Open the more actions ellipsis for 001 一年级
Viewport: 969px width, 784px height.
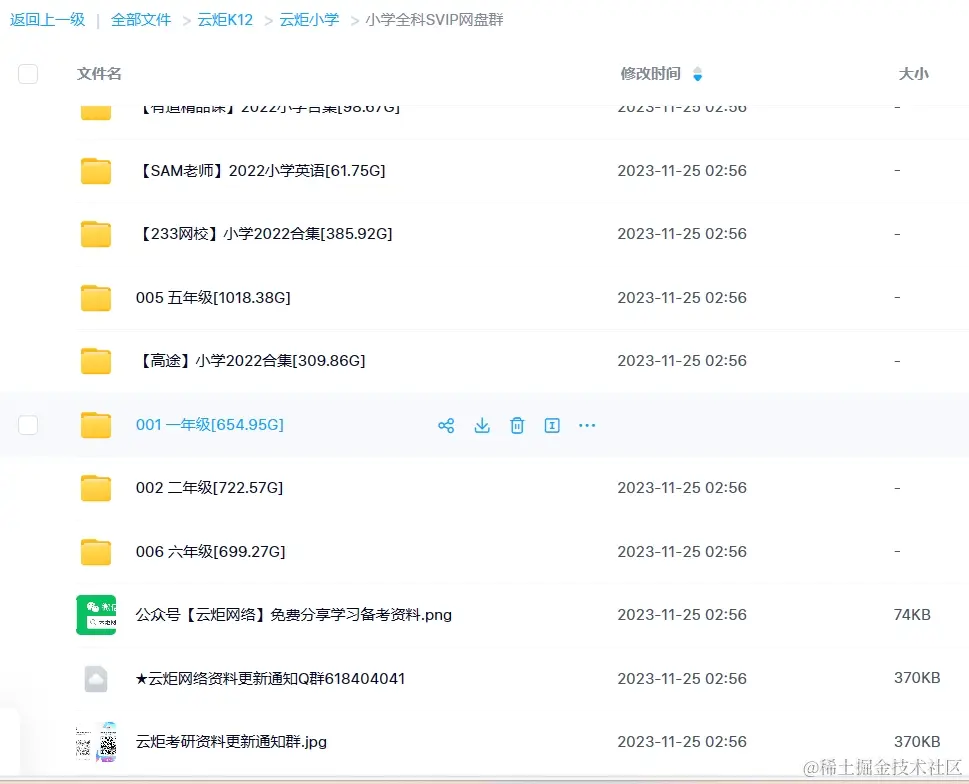[586, 425]
